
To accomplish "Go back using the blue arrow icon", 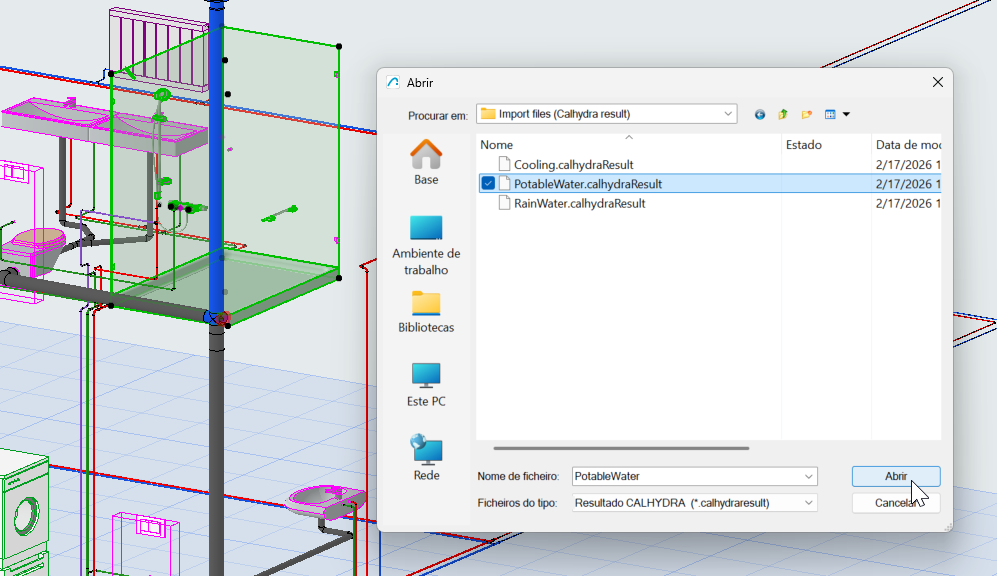I will 760,114.
